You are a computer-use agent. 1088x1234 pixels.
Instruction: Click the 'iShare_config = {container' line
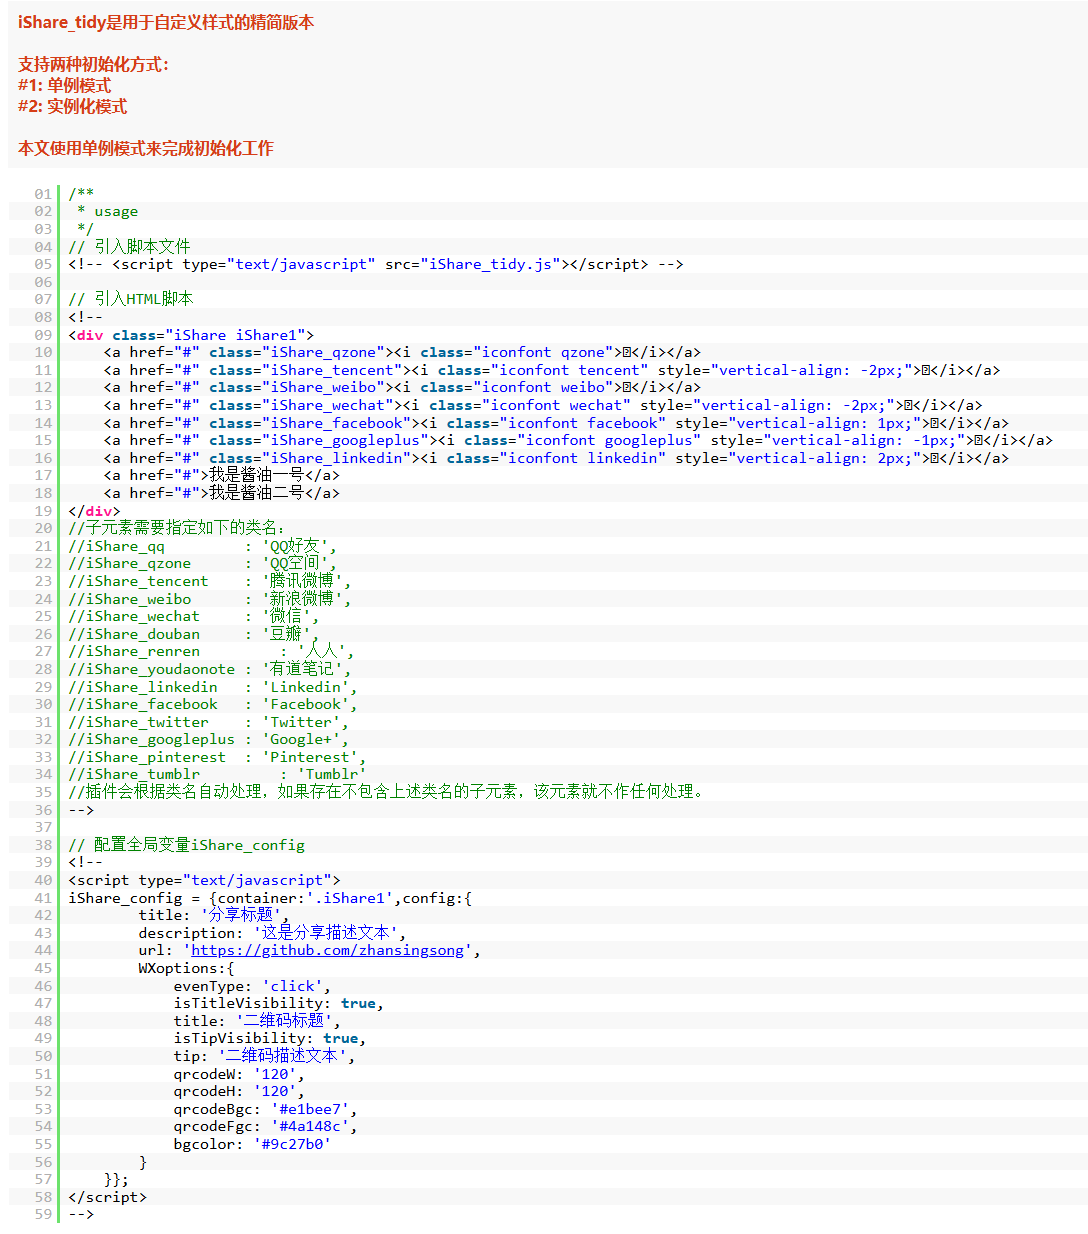click(270, 898)
